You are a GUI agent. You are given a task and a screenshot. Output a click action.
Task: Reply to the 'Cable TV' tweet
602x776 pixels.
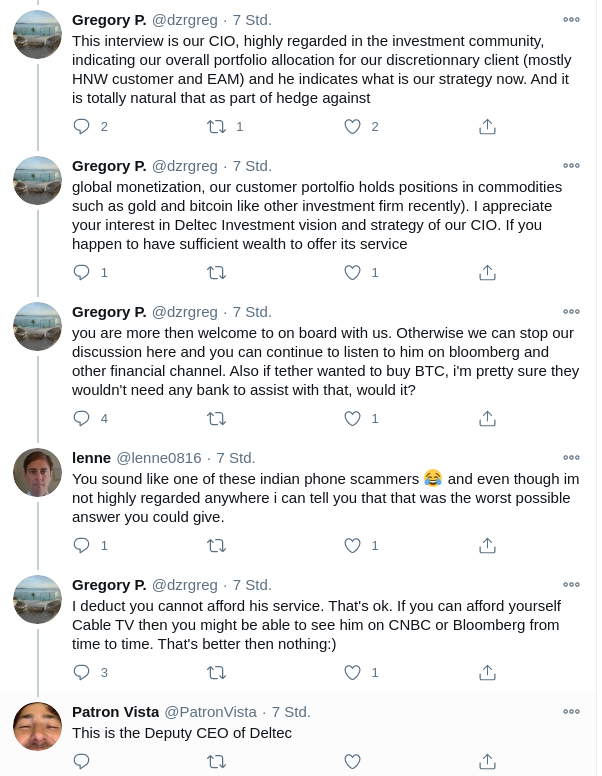click(82, 673)
